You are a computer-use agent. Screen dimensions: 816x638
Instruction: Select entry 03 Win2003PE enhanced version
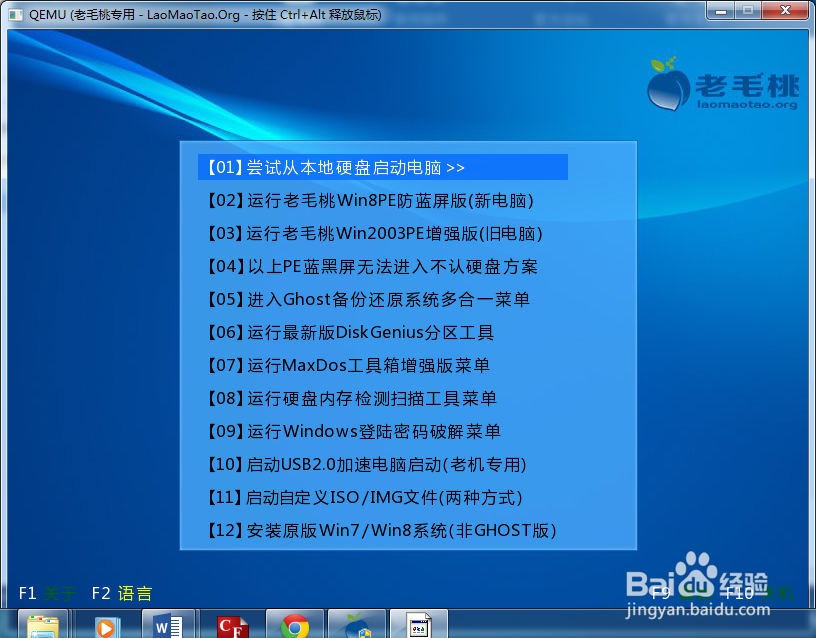tap(375, 234)
